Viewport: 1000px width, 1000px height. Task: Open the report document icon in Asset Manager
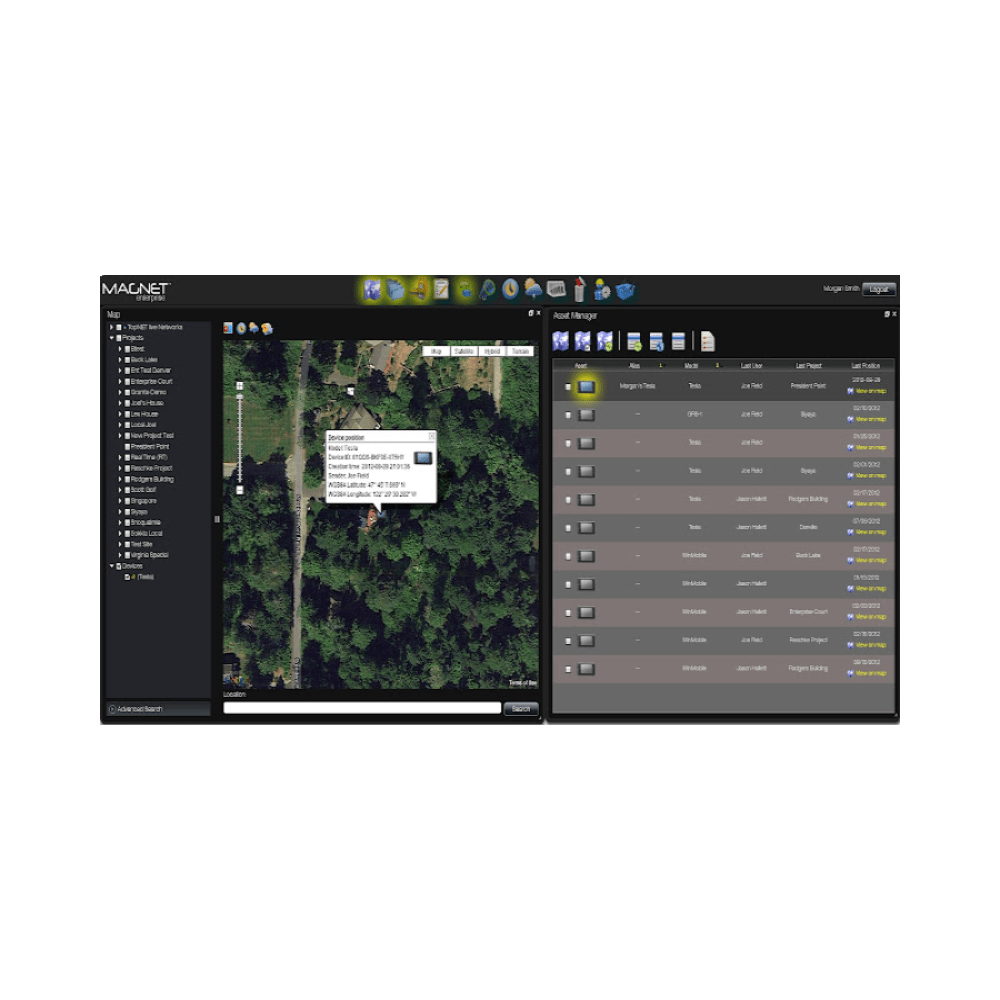coord(707,342)
